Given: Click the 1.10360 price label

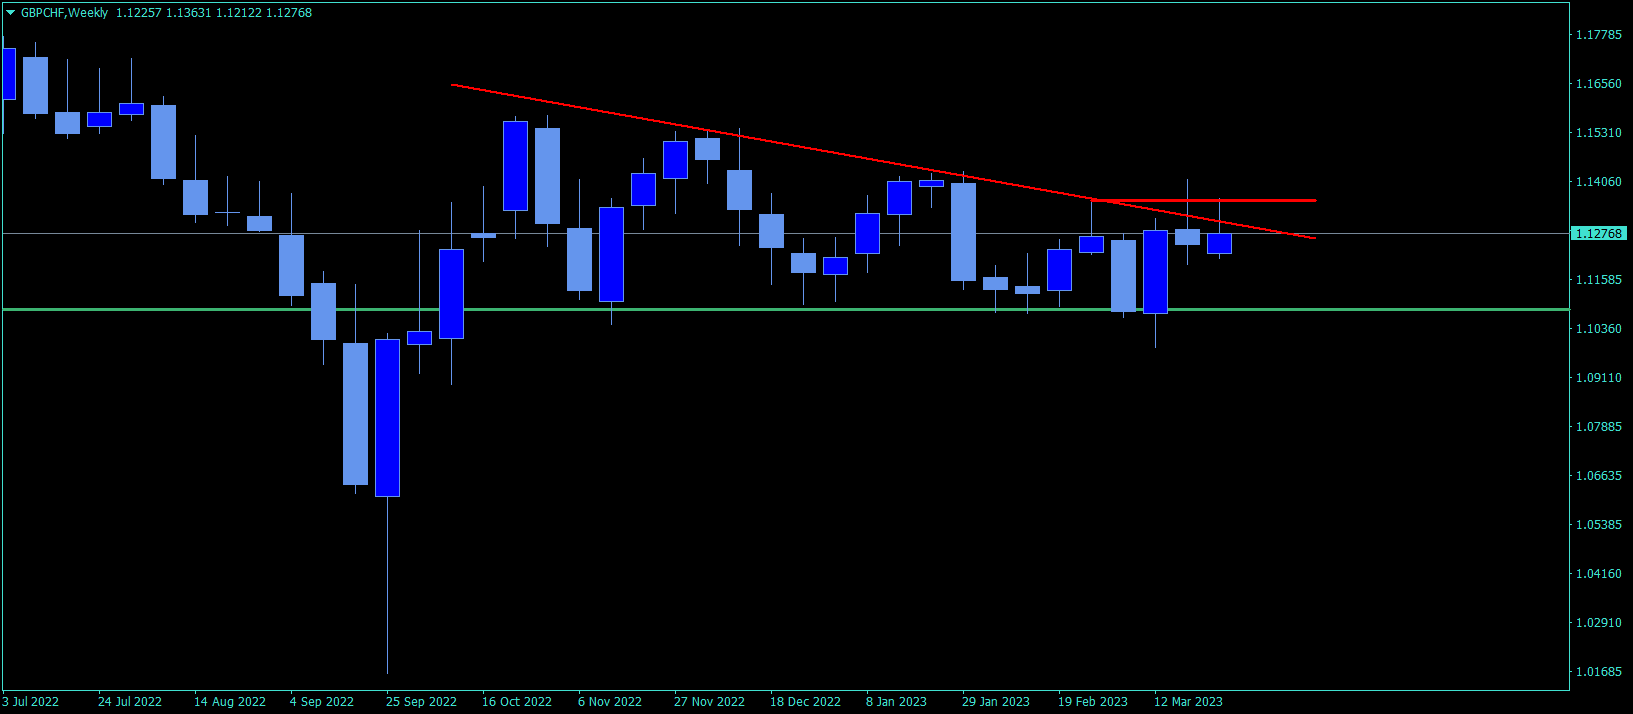Looking at the screenshot, I should point(1599,329).
